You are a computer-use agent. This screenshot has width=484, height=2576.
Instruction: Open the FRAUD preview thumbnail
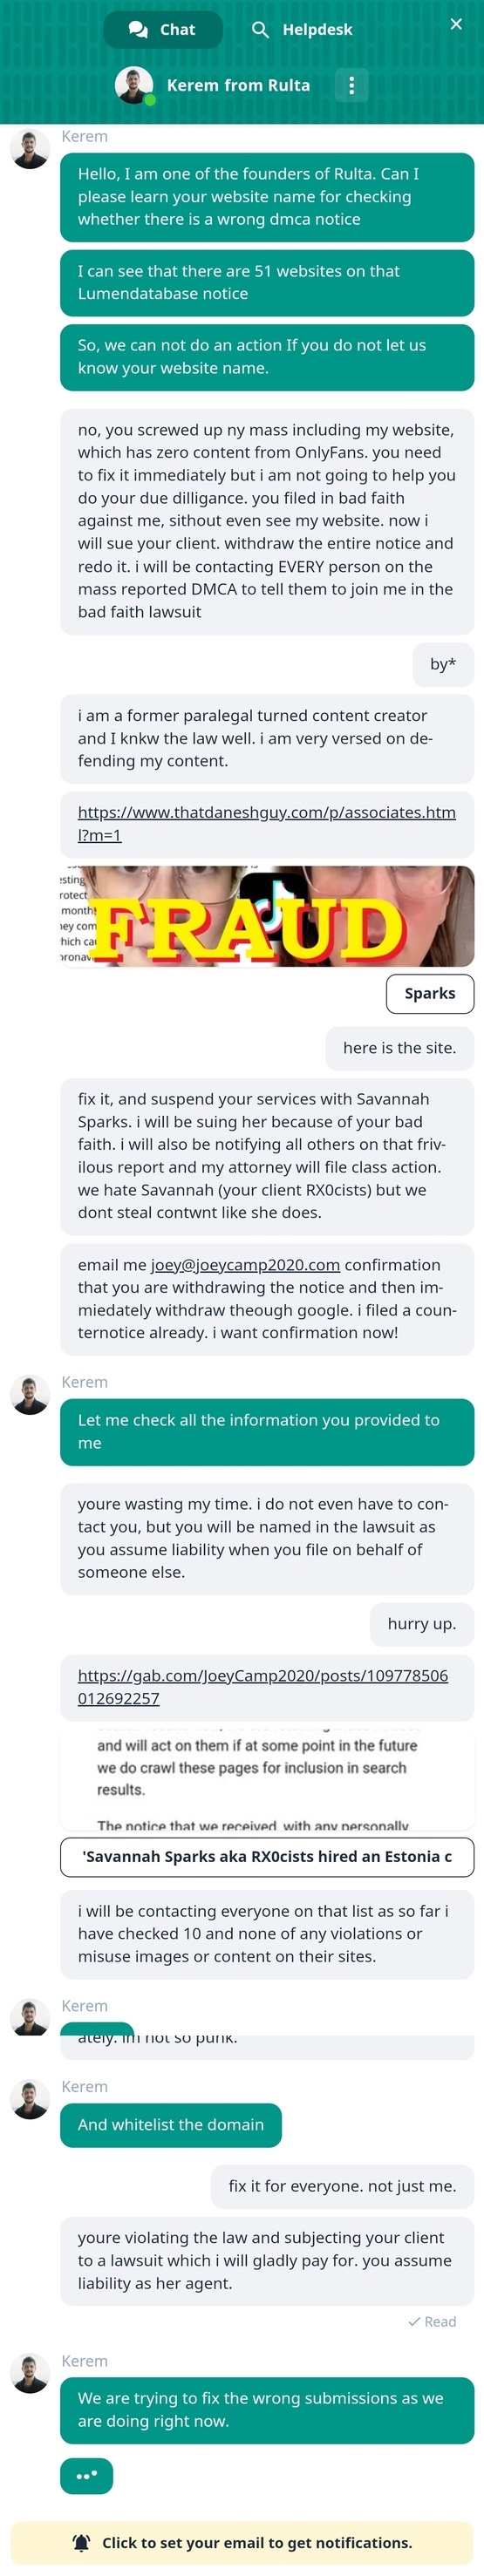coord(267,916)
